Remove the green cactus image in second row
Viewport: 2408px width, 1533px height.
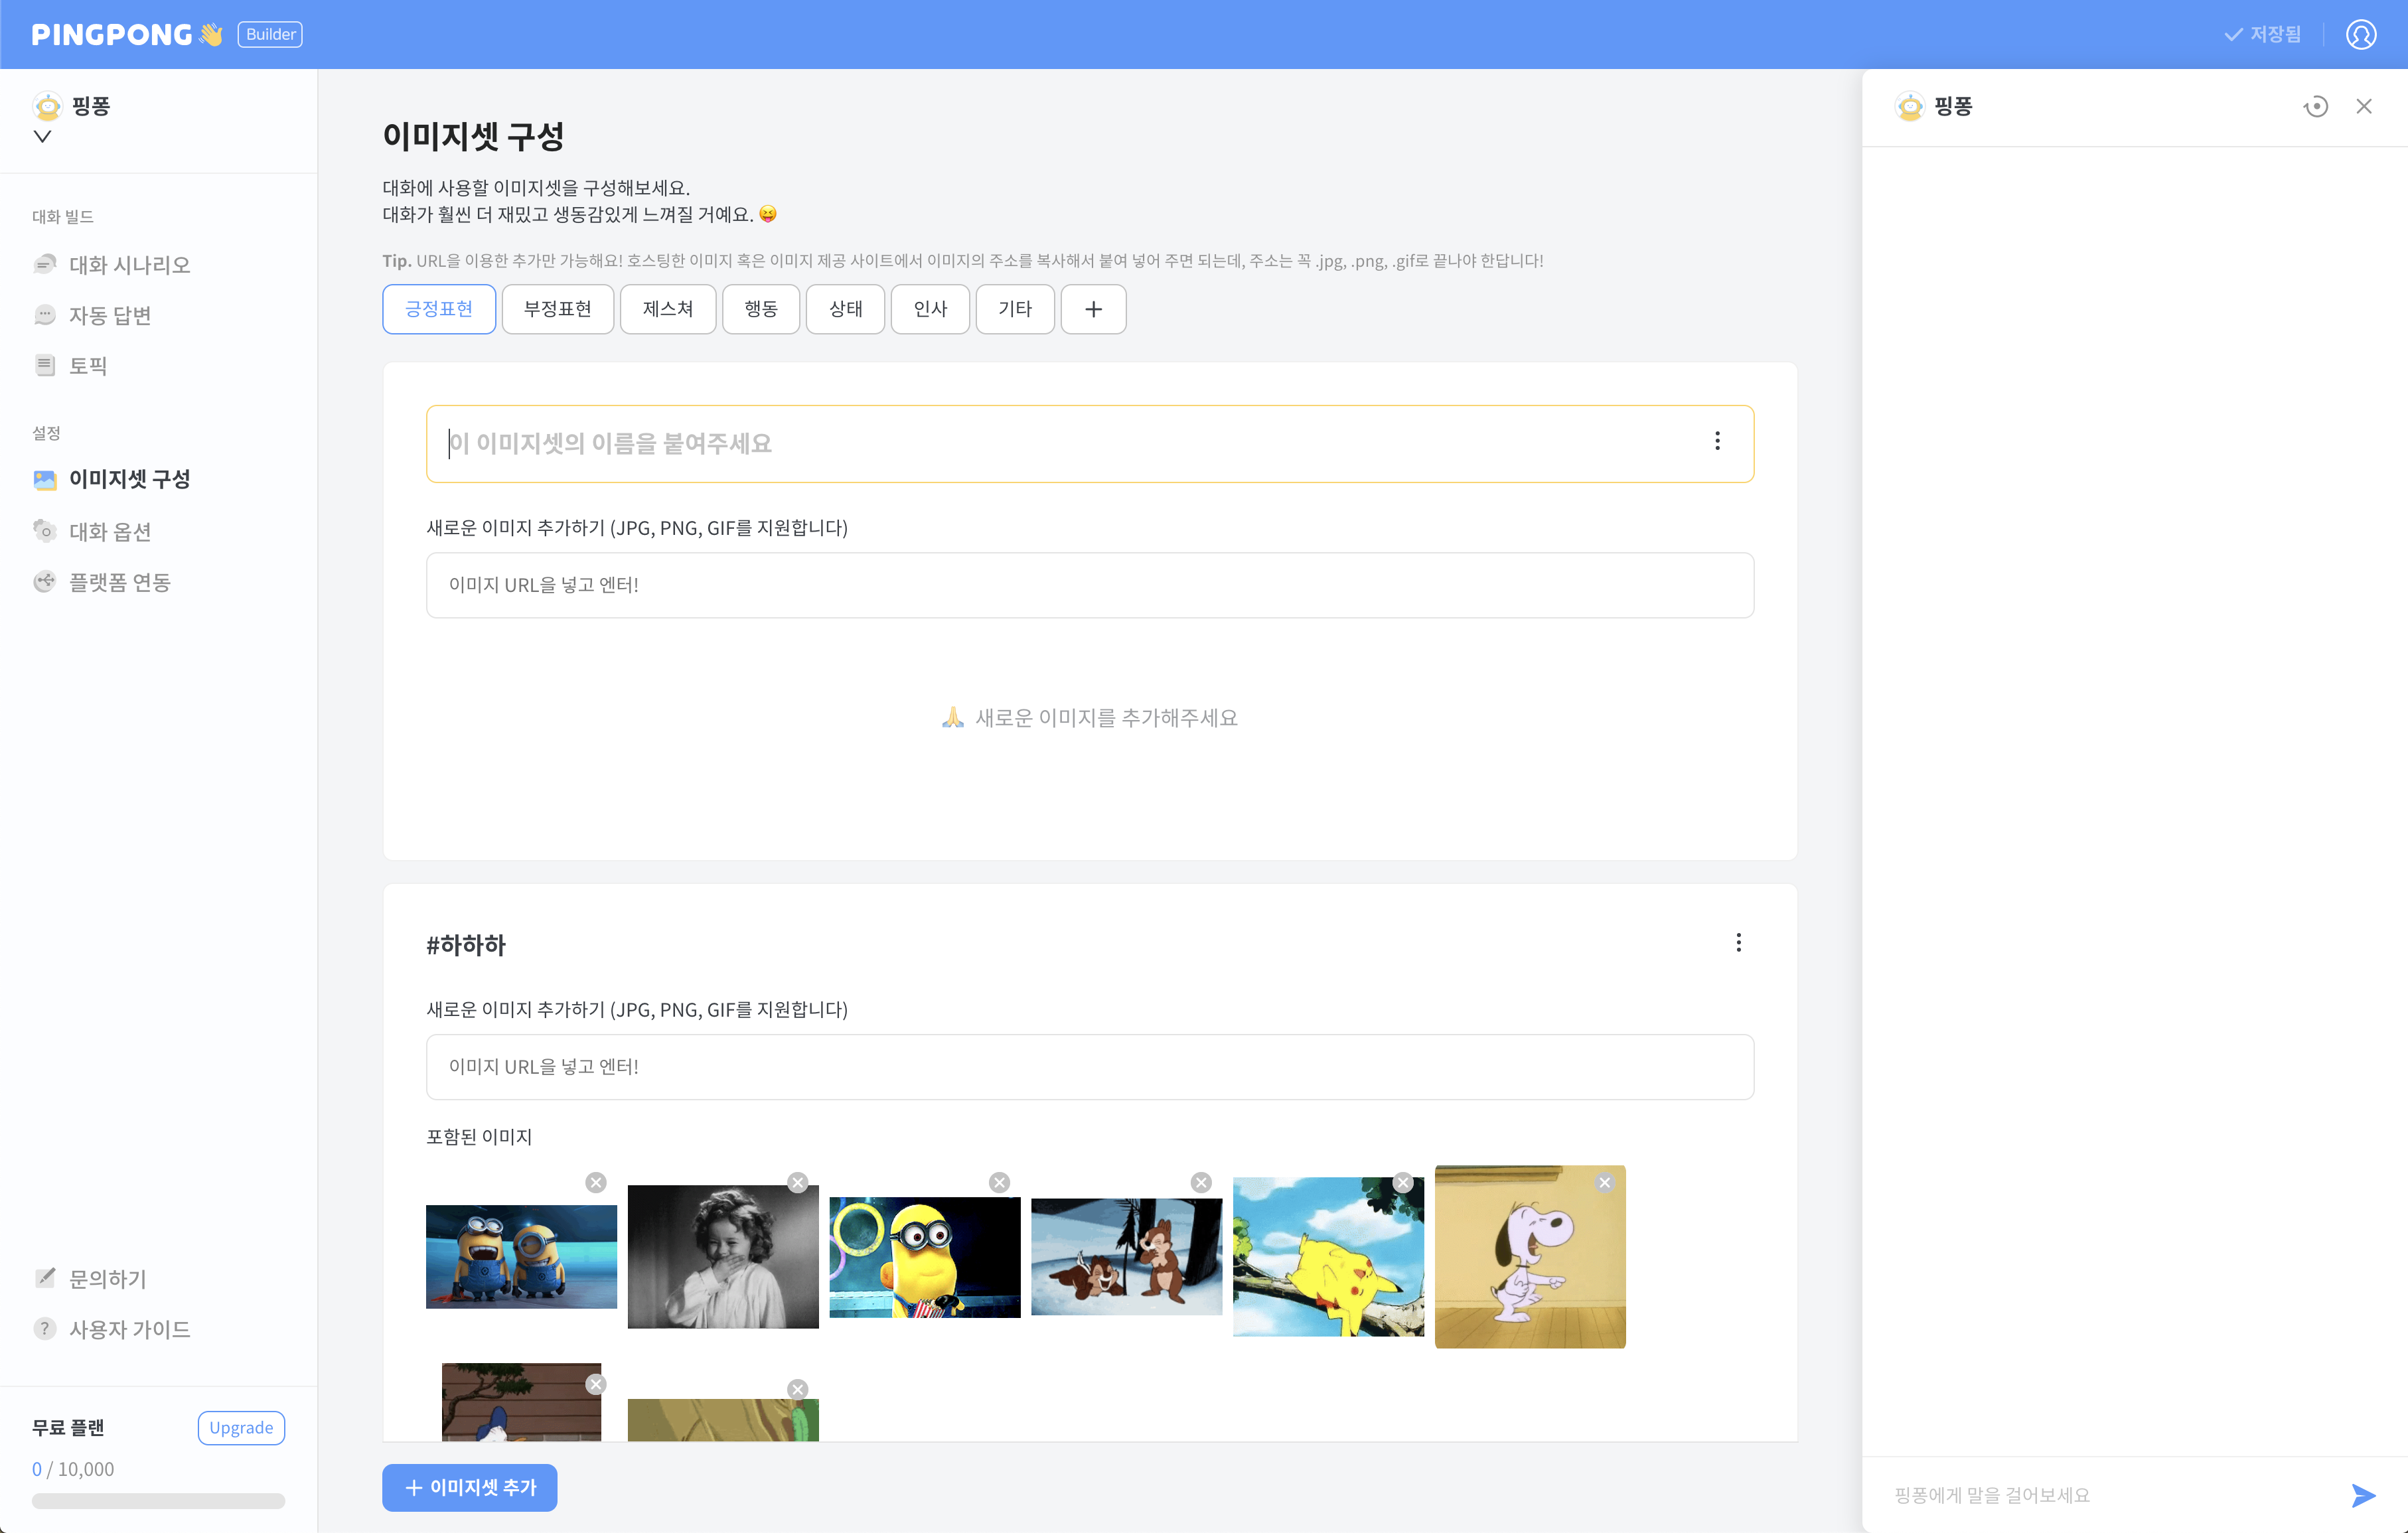pos(797,1389)
